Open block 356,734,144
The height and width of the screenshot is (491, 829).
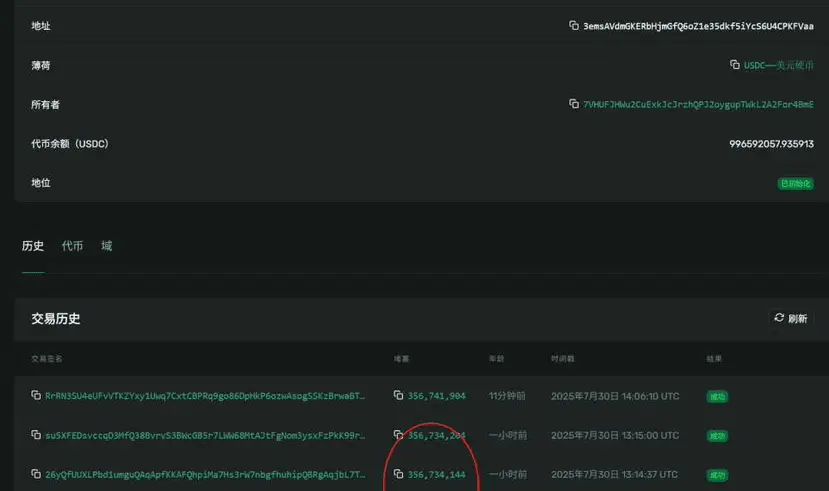click(x=437, y=475)
